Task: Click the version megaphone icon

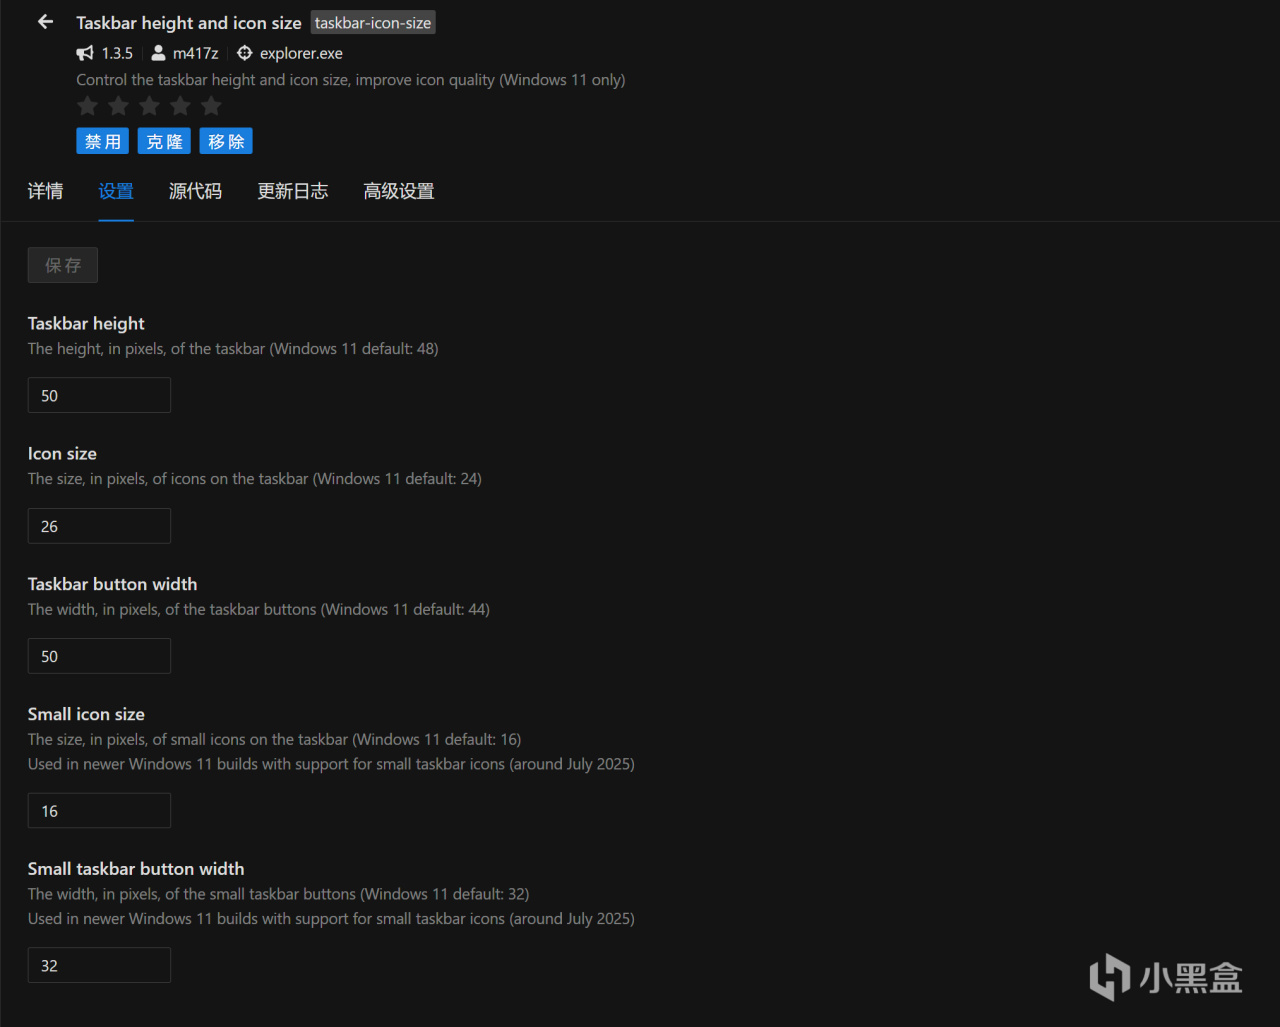Action: [85, 53]
